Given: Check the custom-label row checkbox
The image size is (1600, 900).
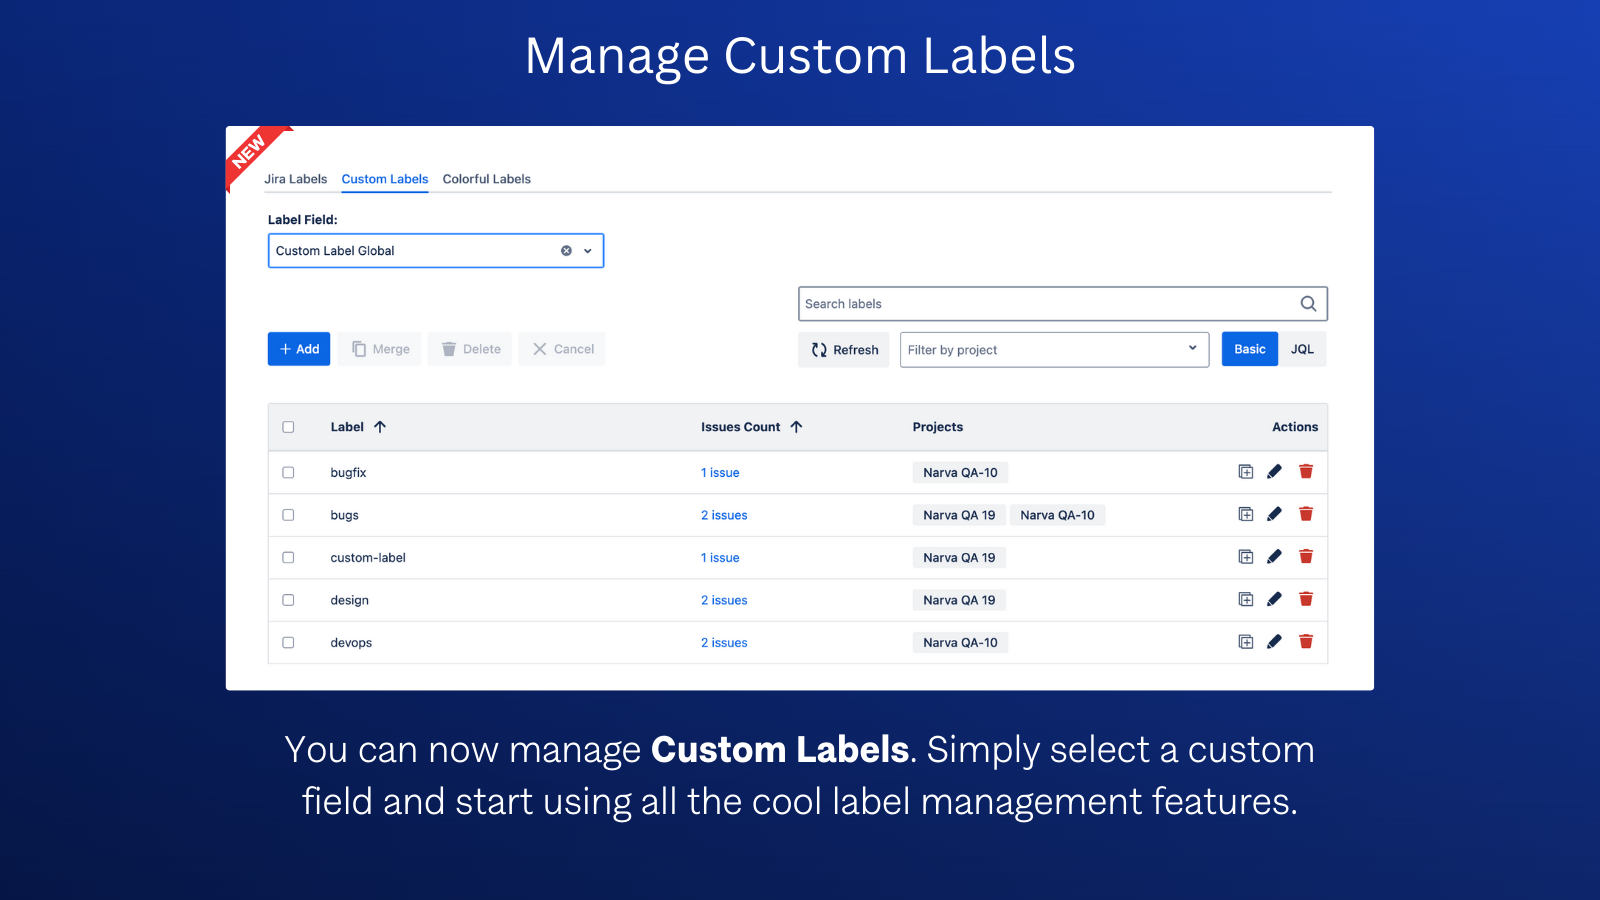Looking at the screenshot, I should pos(288,557).
